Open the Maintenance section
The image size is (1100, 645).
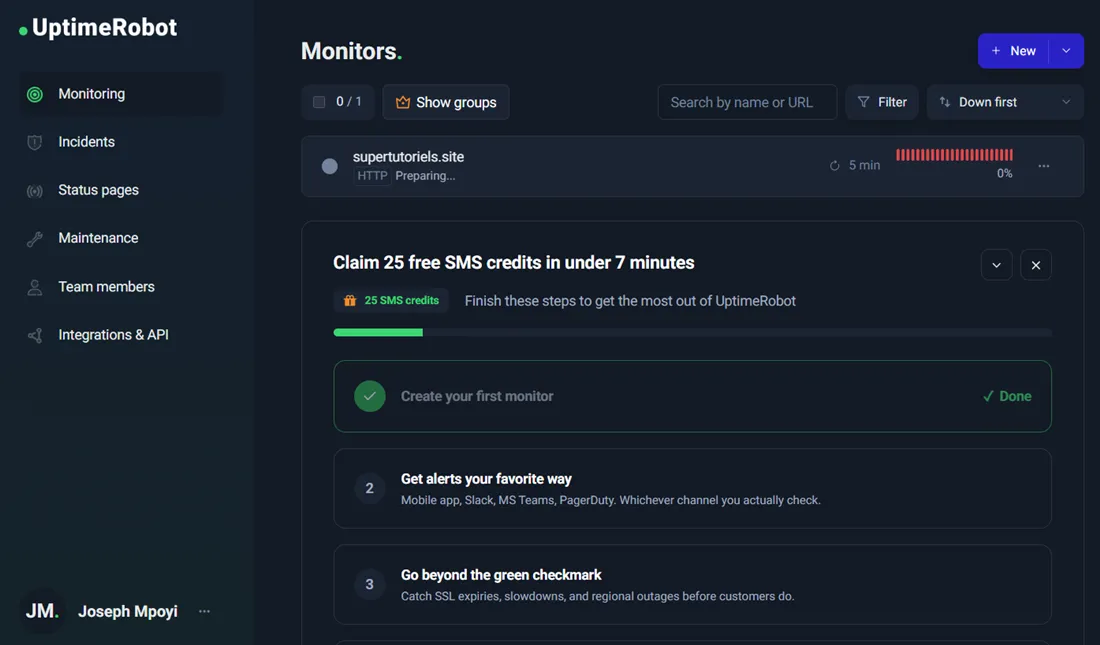(x=98, y=238)
